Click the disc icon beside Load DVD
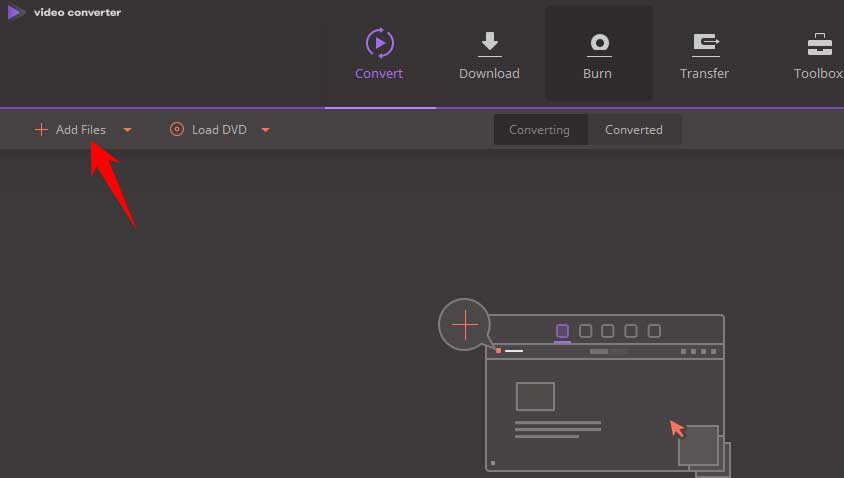The image size is (844, 478). click(177, 129)
